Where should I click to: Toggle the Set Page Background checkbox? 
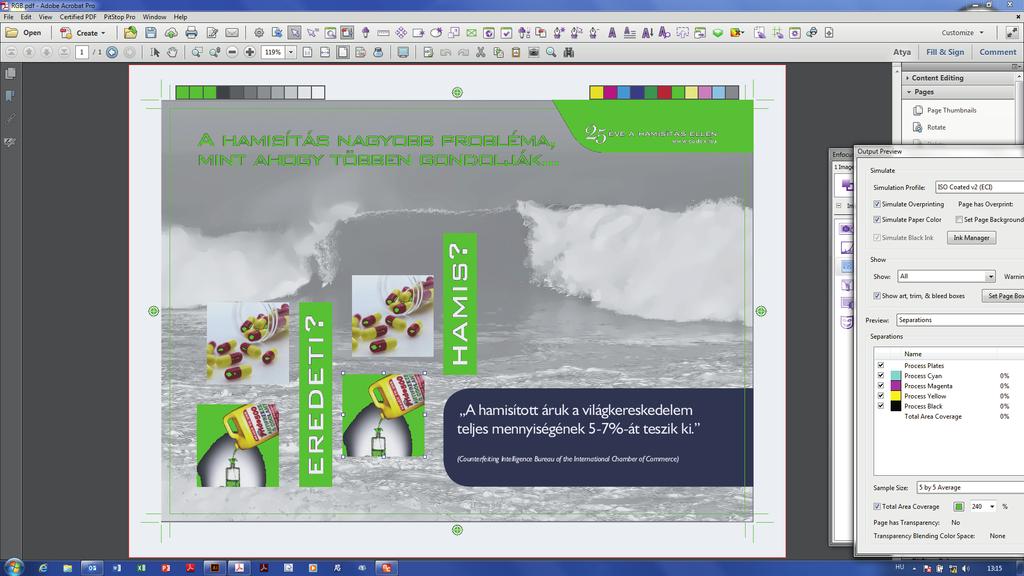click(x=959, y=220)
